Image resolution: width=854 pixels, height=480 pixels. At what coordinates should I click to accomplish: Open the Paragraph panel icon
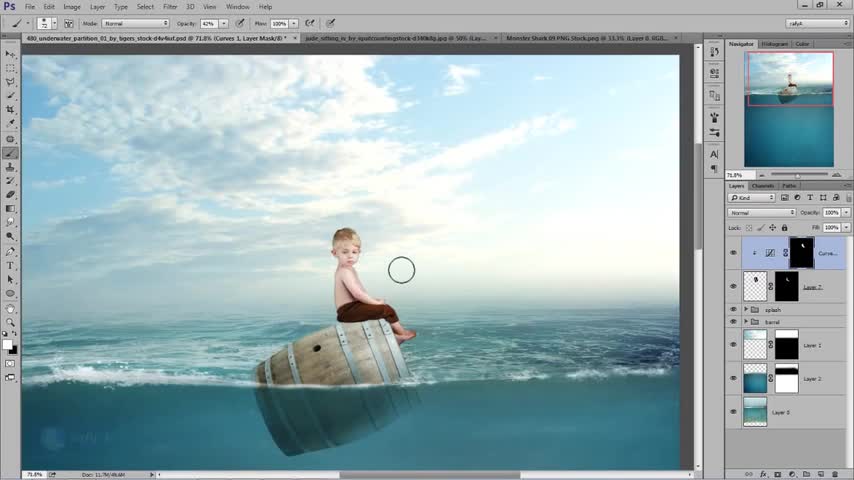pyautogui.click(x=714, y=169)
